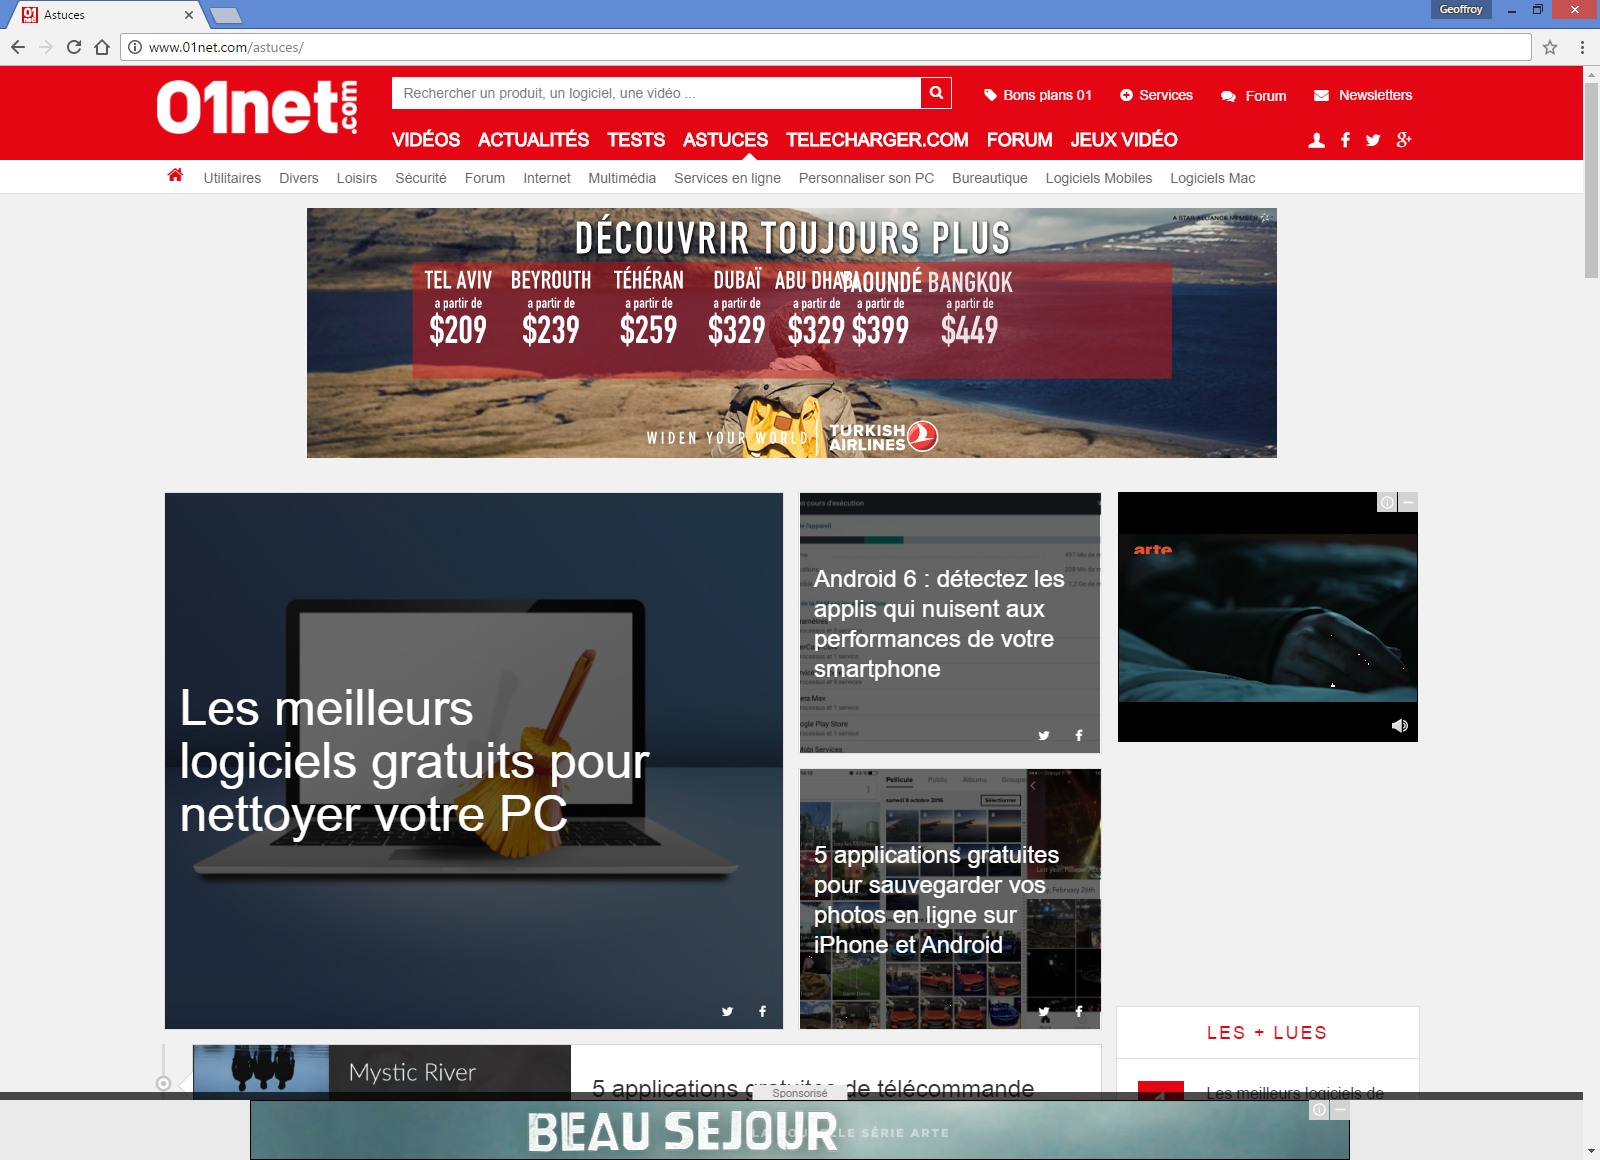Screen dimensions: 1600x1160
Task: Open 01net Twitter icon in header
Action: click(1373, 141)
